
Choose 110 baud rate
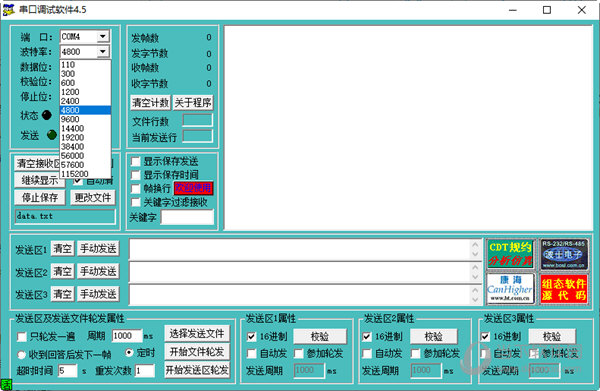point(85,65)
